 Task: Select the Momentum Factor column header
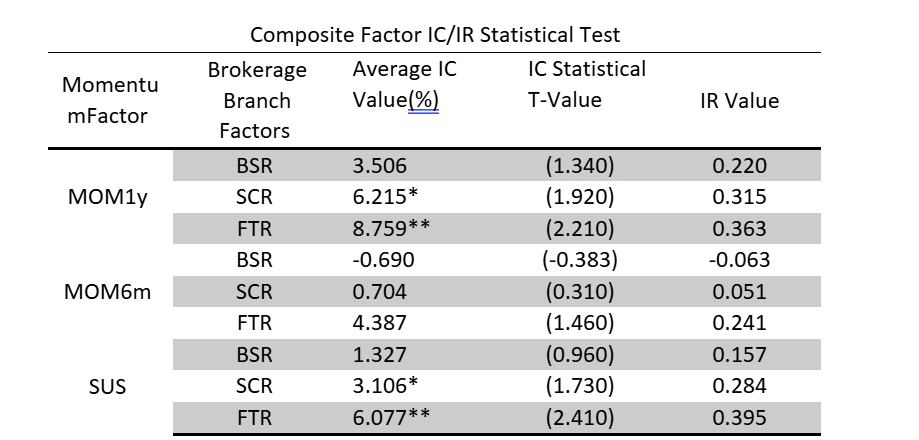coord(110,101)
